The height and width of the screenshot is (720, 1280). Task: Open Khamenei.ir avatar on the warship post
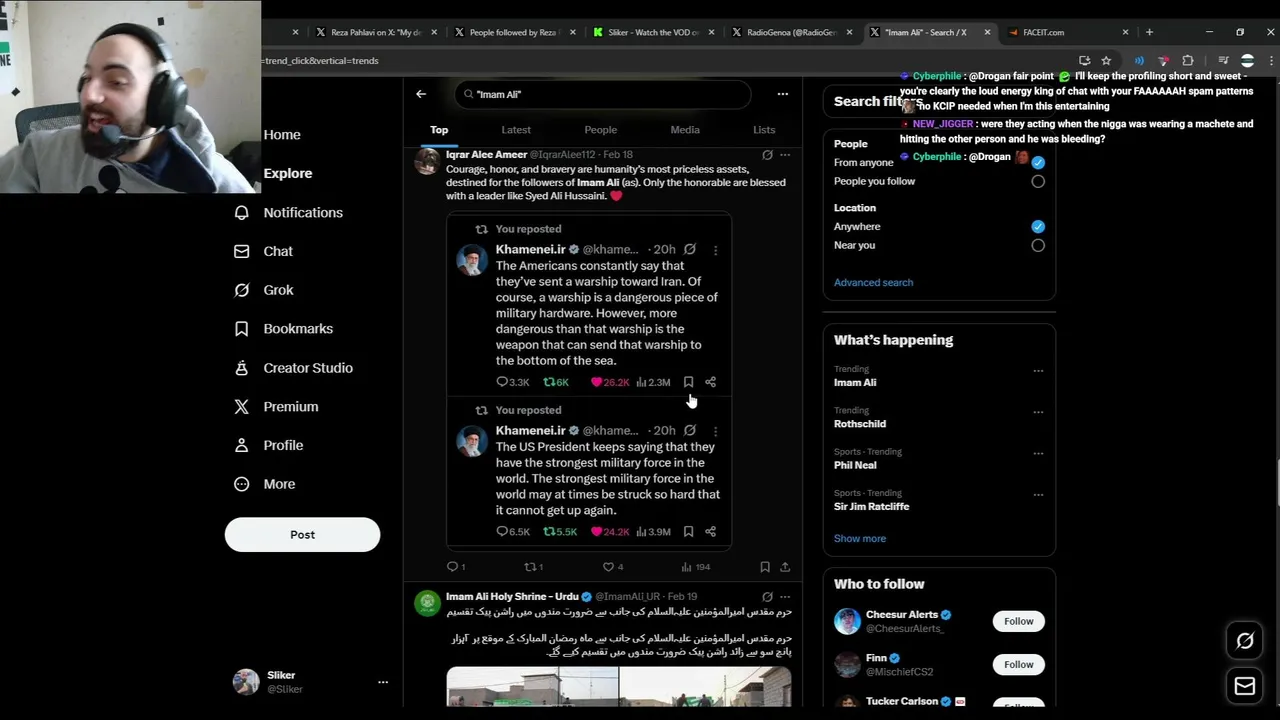tap(472, 261)
